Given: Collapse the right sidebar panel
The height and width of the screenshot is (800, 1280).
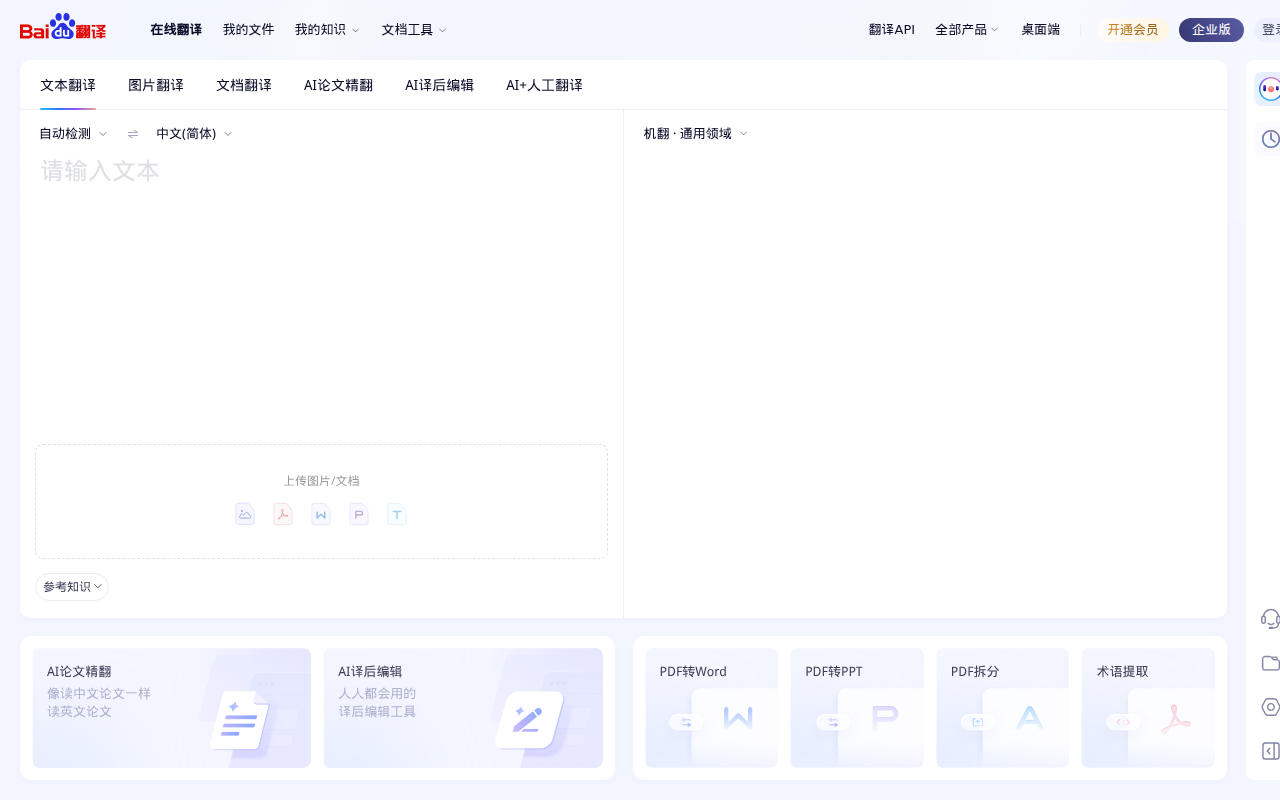Looking at the screenshot, I should pyautogui.click(x=1270, y=751).
